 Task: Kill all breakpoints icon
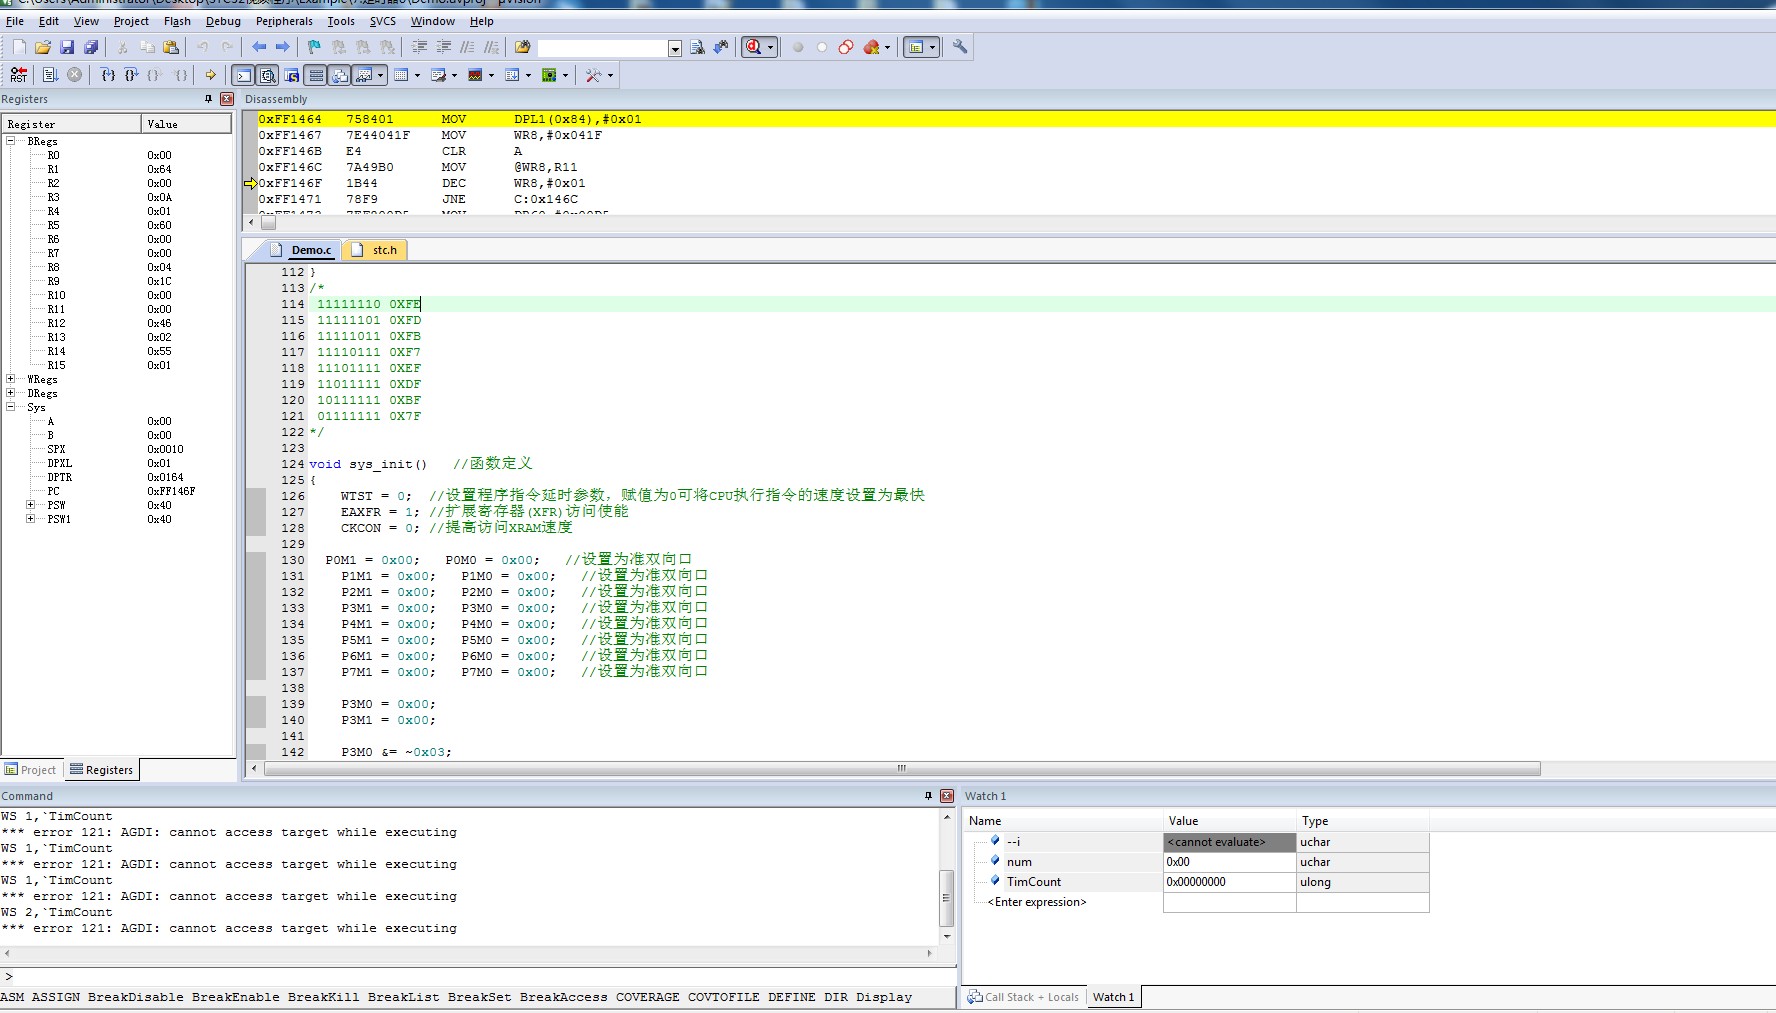(871, 47)
